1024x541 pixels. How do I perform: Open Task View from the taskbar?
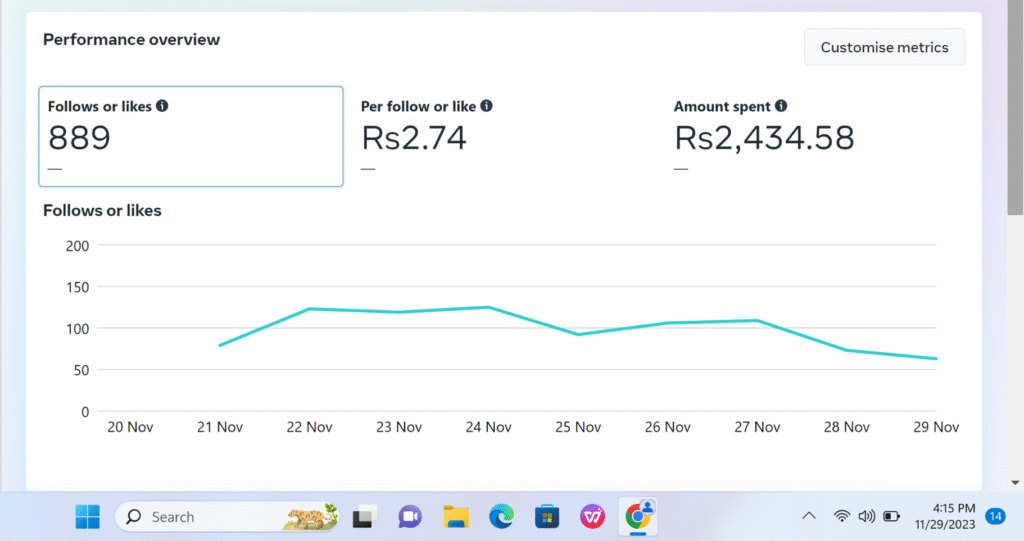pos(363,517)
